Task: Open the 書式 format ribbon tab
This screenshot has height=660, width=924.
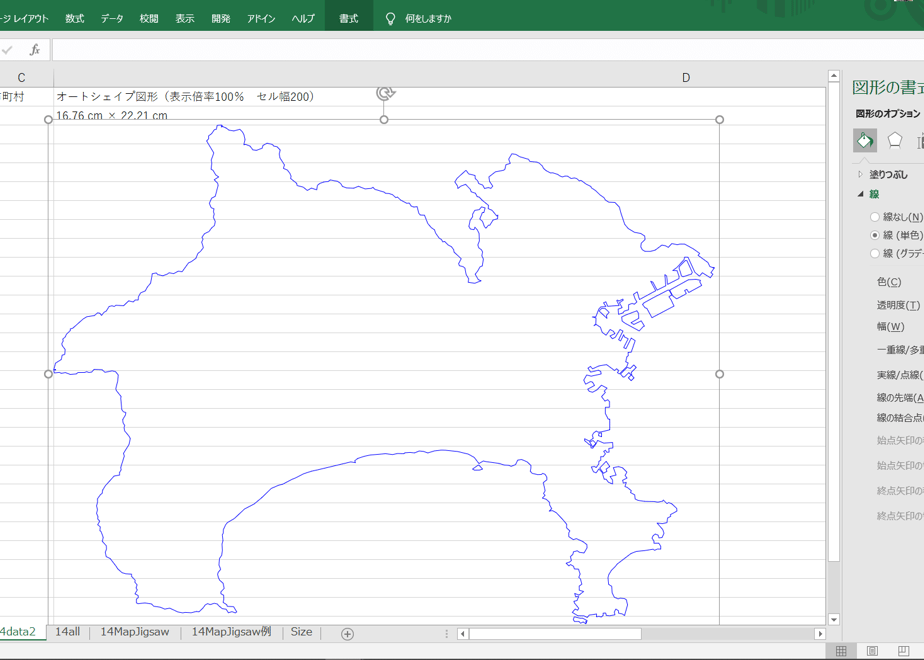Action: (348, 19)
